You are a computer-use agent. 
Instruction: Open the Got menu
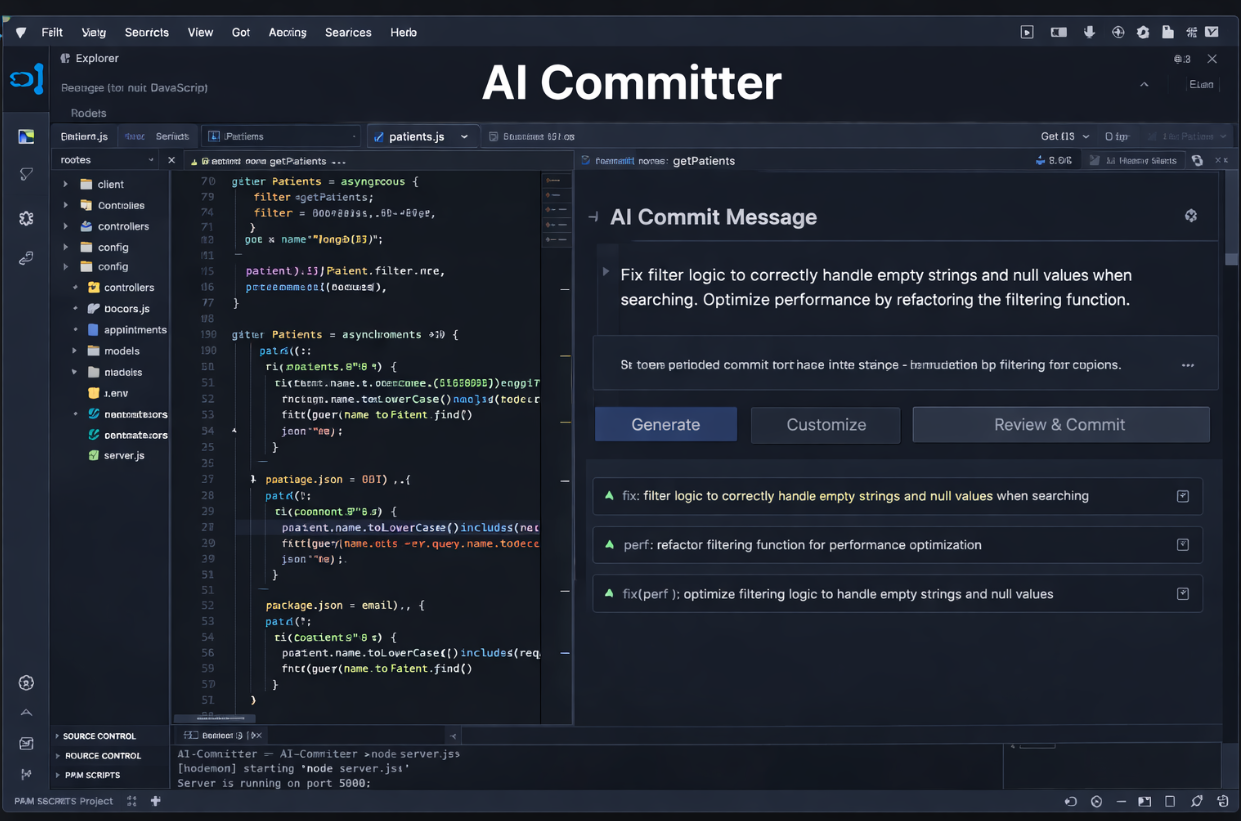tap(241, 32)
